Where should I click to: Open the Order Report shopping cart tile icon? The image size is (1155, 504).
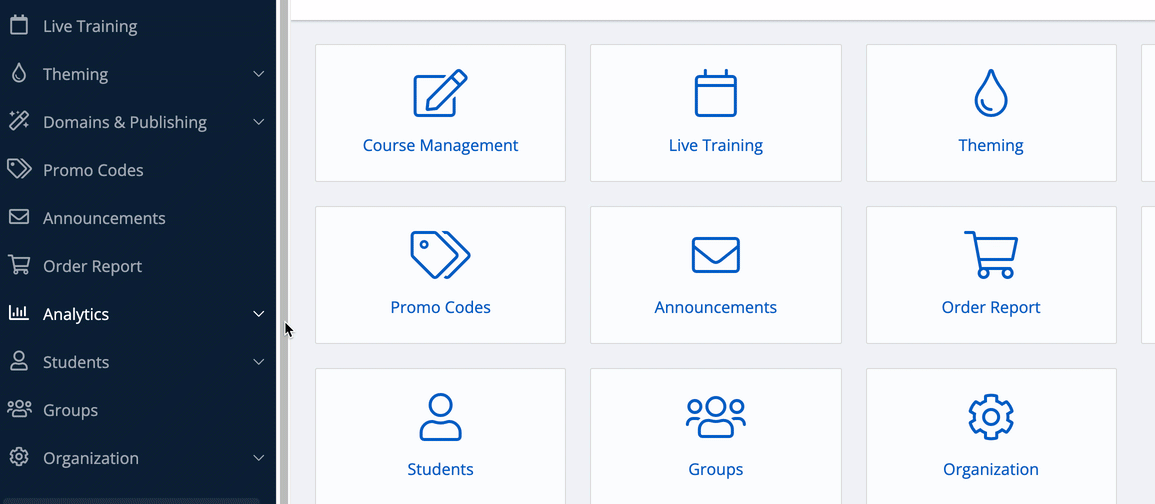click(x=991, y=255)
